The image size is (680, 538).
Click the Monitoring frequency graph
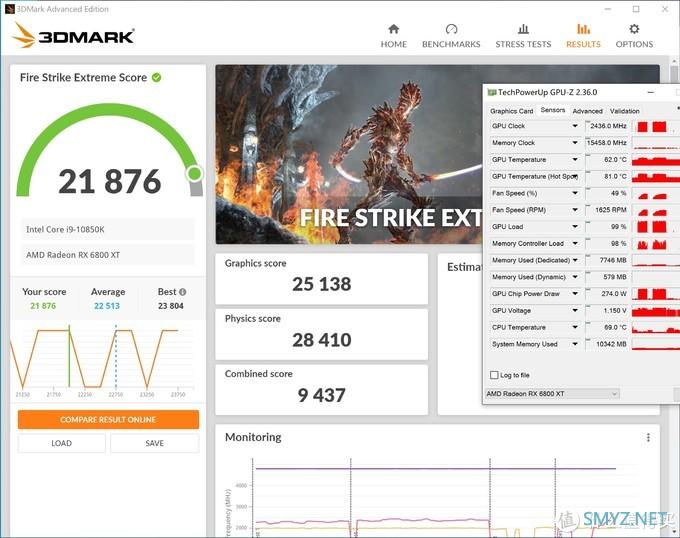[436, 496]
